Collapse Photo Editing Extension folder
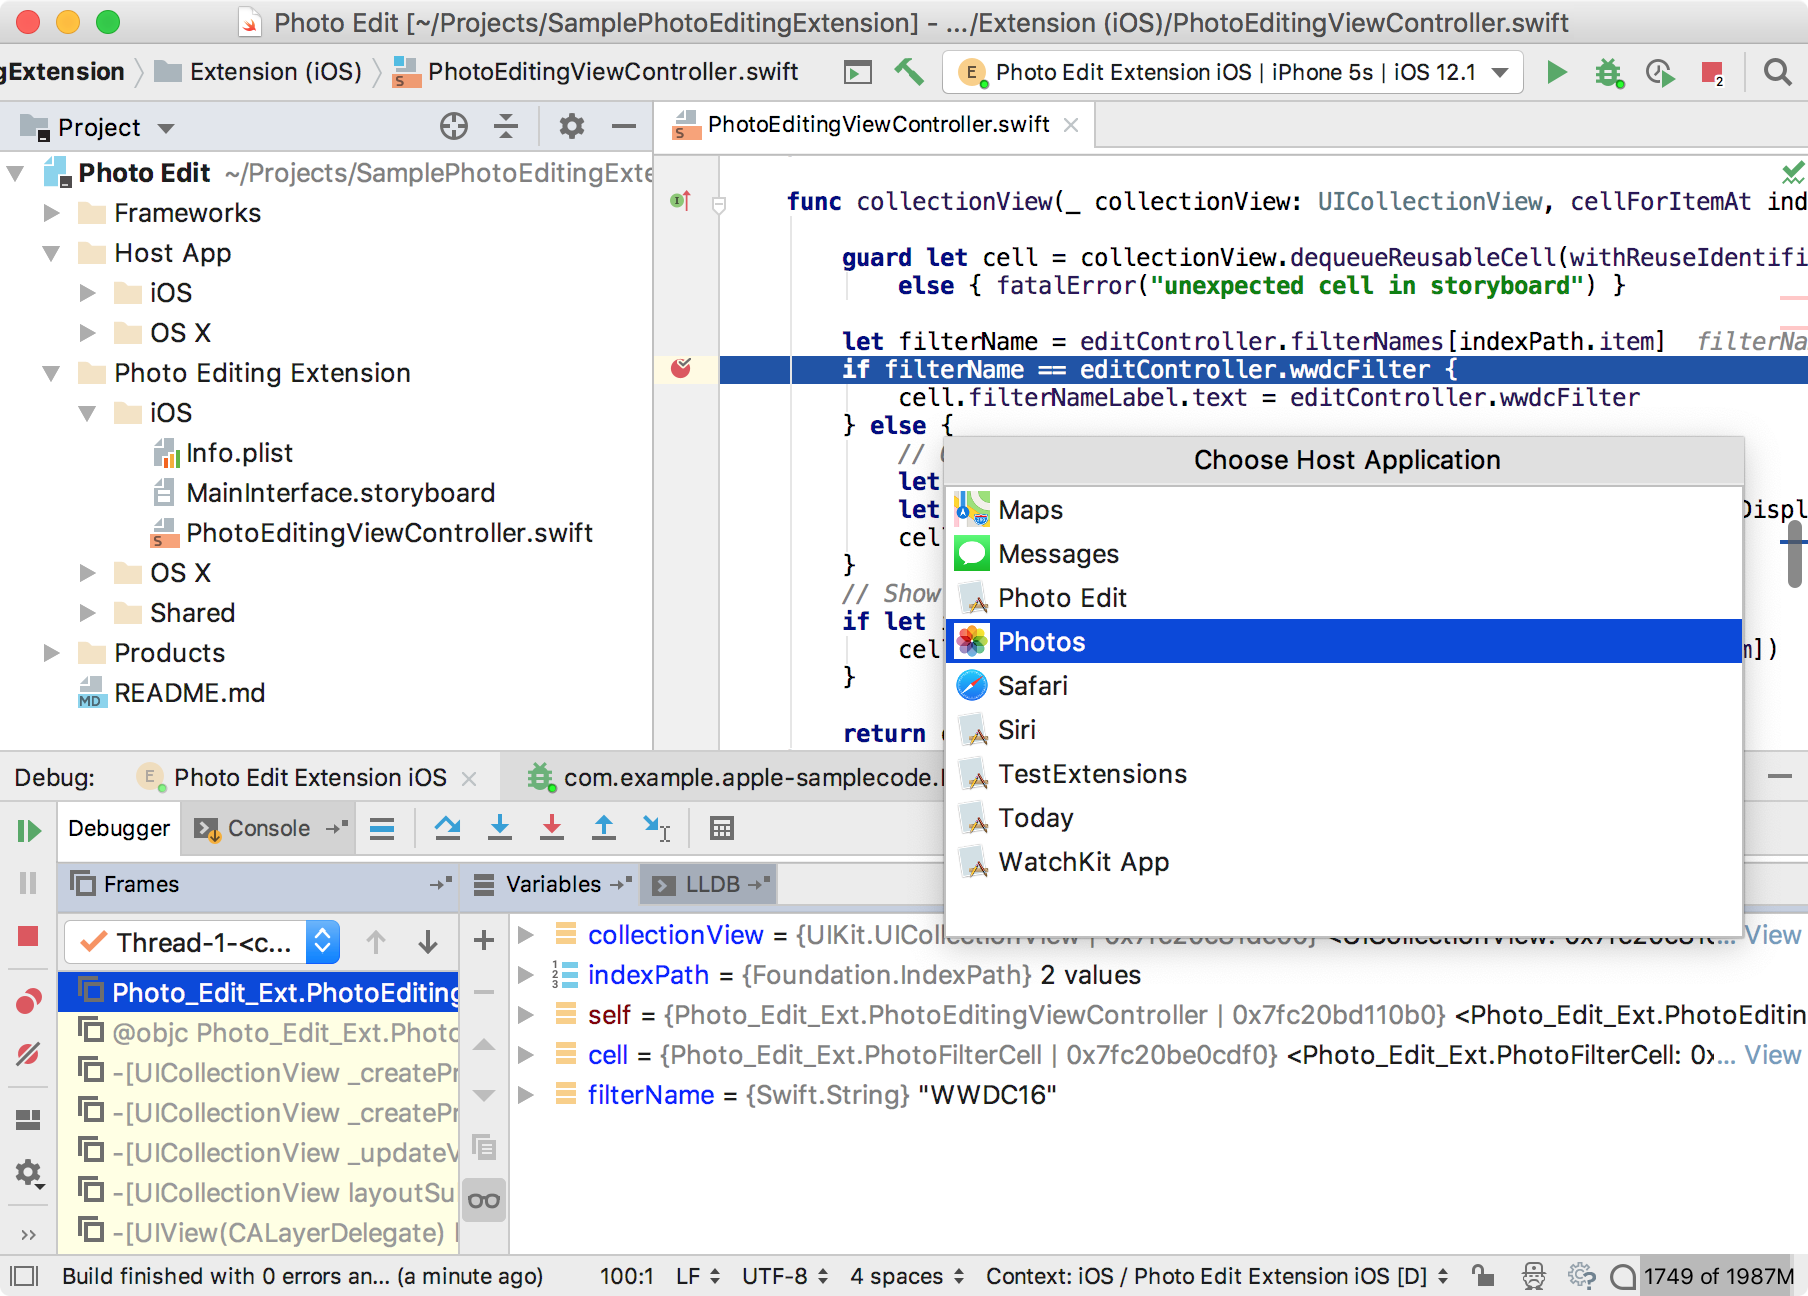The width and height of the screenshot is (1808, 1296). tap(51, 373)
